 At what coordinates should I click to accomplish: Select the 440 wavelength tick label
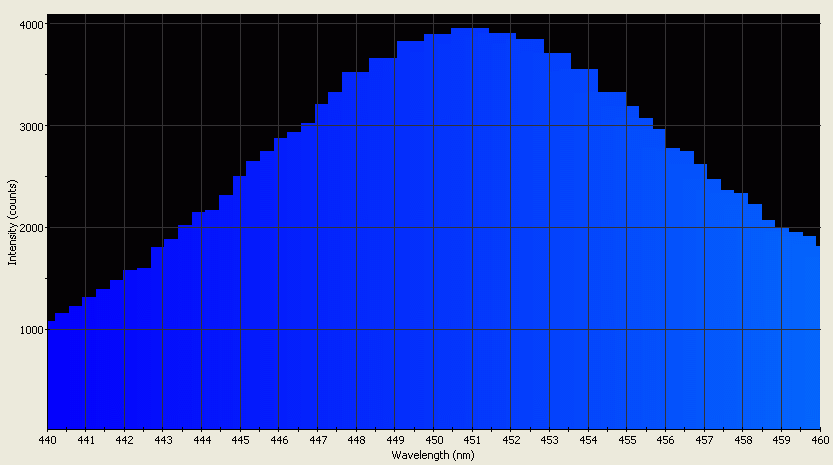(47, 440)
